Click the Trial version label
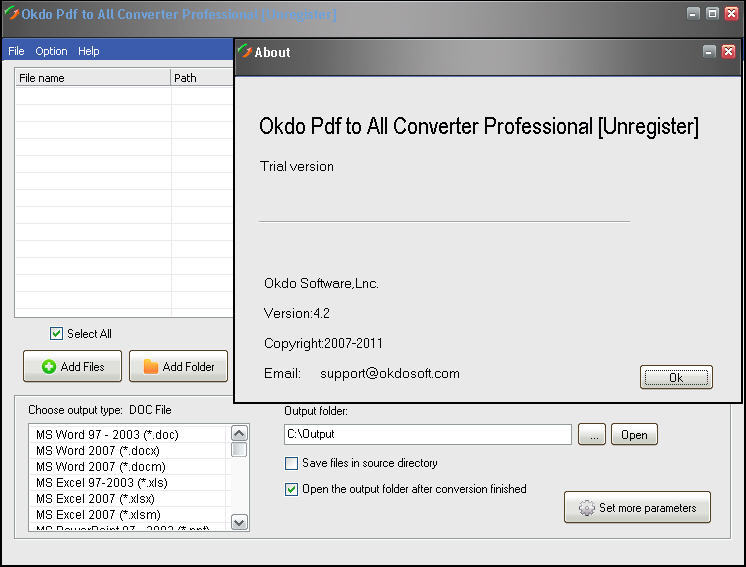Screen dimensions: 746x567 pos(297,166)
